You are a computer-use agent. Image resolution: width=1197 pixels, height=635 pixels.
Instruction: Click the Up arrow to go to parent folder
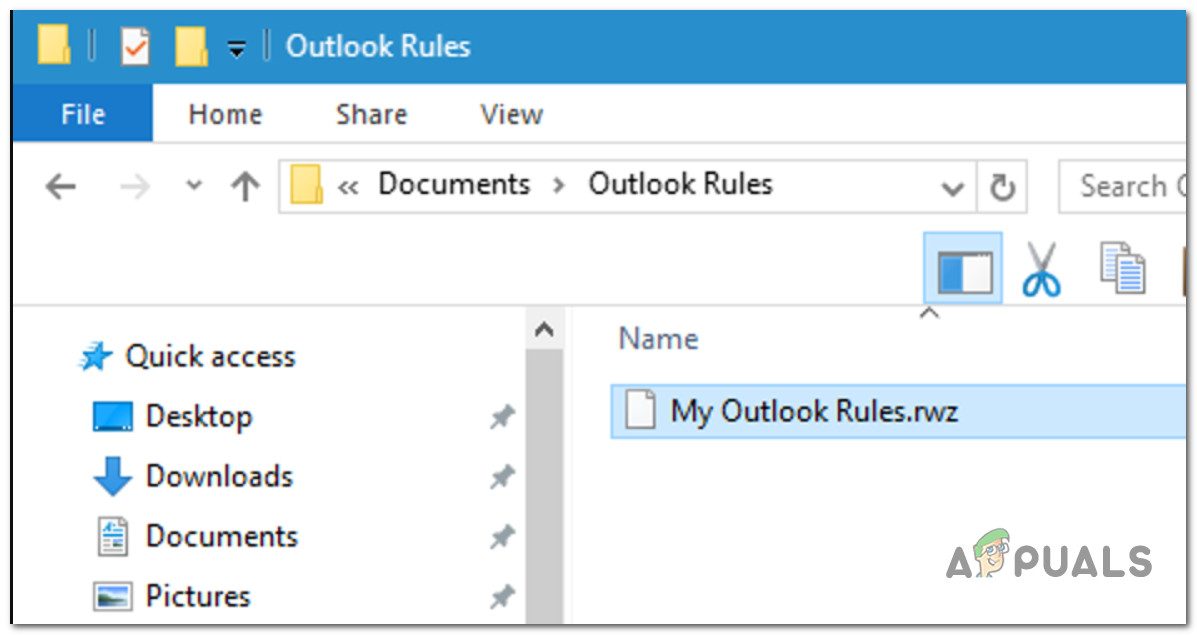pyautogui.click(x=243, y=186)
